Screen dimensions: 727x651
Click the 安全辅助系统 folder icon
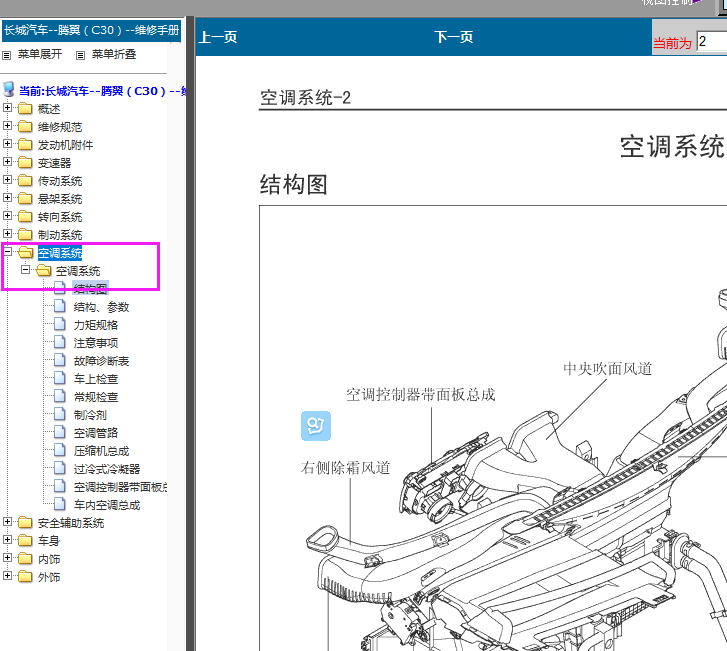[25, 523]
